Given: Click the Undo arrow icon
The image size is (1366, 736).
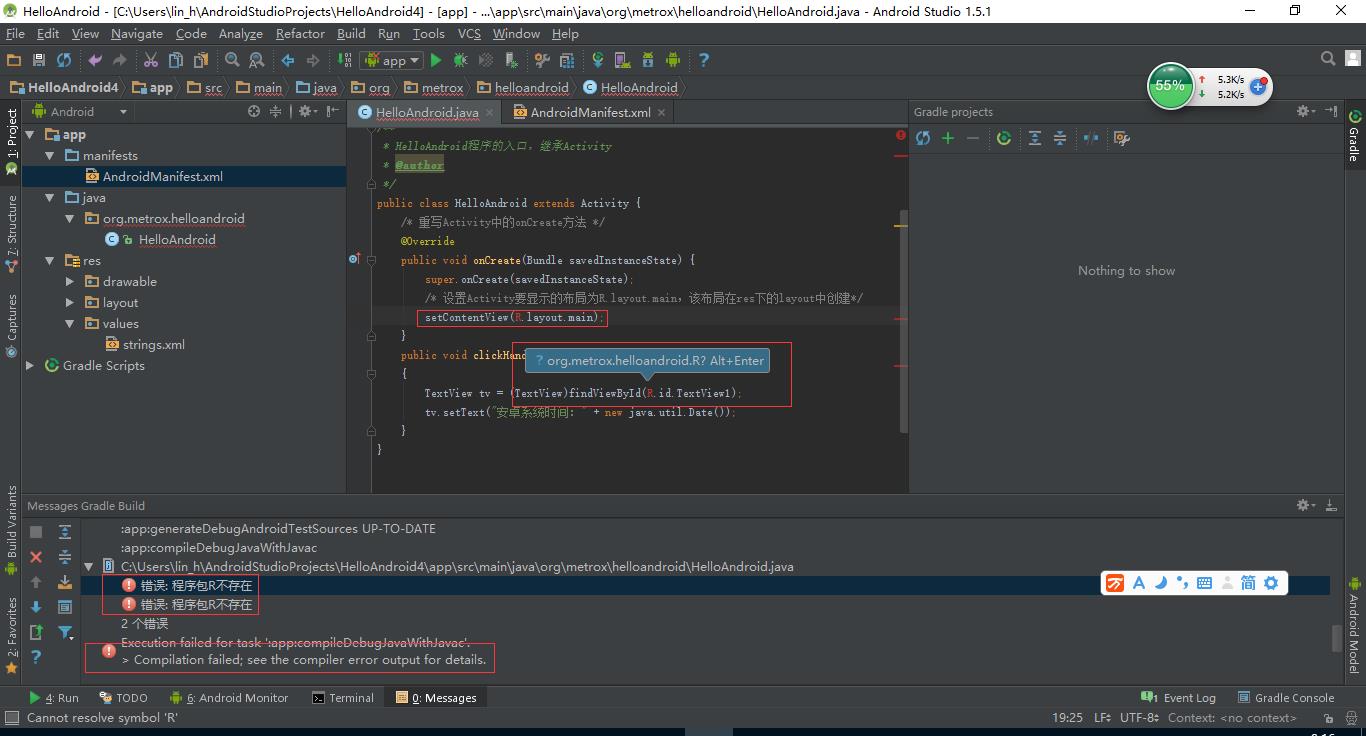Looking at the screenshot, I should coord(95,60).
